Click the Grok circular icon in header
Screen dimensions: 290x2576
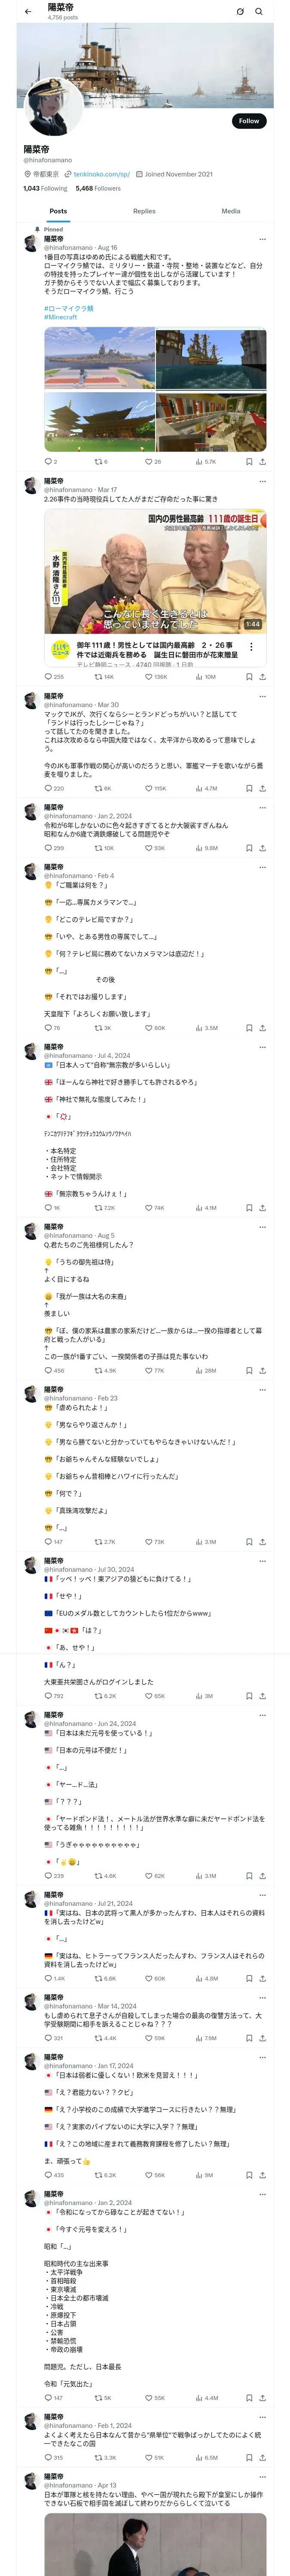tap(240, 12)
